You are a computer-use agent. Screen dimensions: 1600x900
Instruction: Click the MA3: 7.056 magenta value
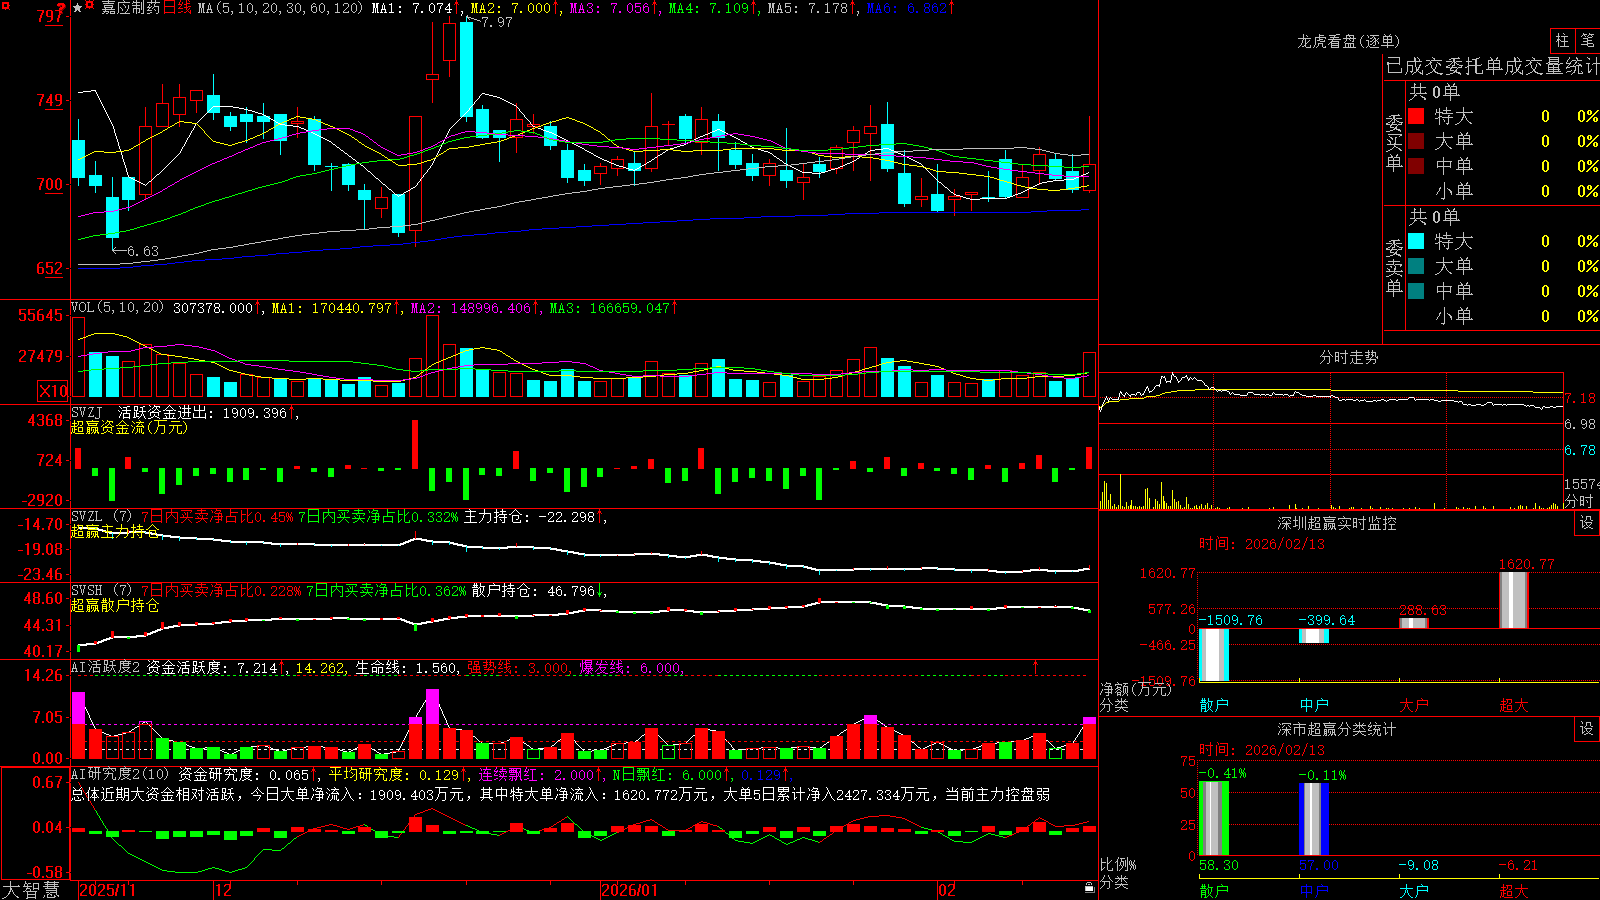[609, 8]
